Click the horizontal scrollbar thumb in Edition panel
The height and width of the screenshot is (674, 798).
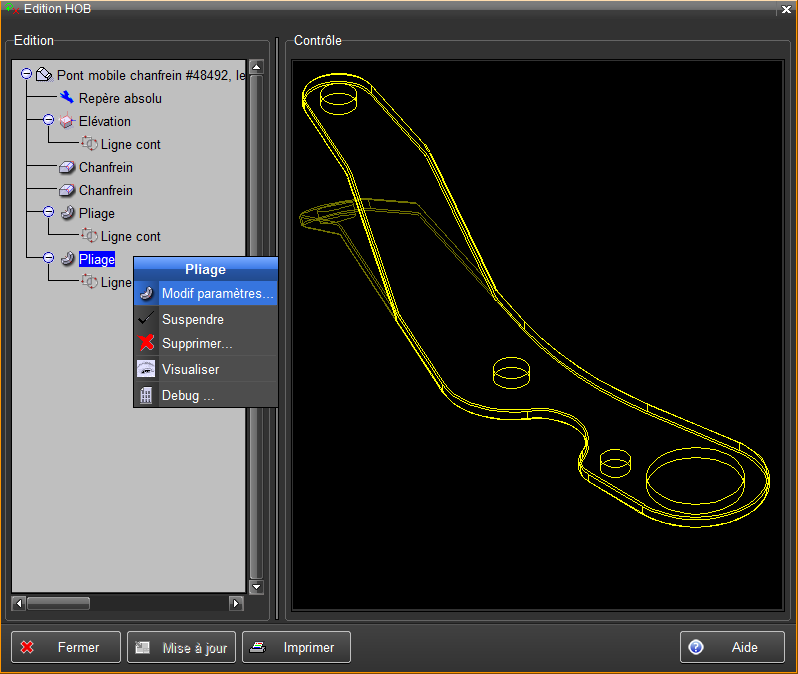point(58,604)
